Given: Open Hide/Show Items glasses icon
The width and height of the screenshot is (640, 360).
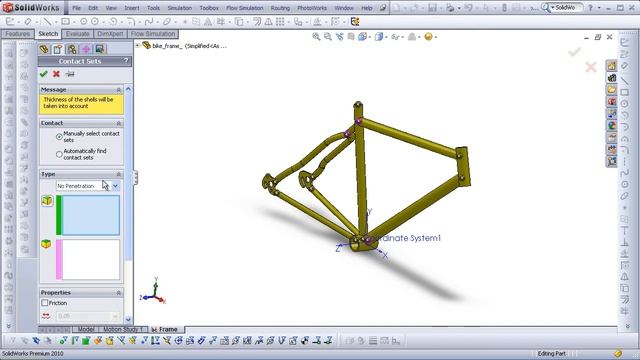Looking at the screenshot, I should tap(395, 37).
